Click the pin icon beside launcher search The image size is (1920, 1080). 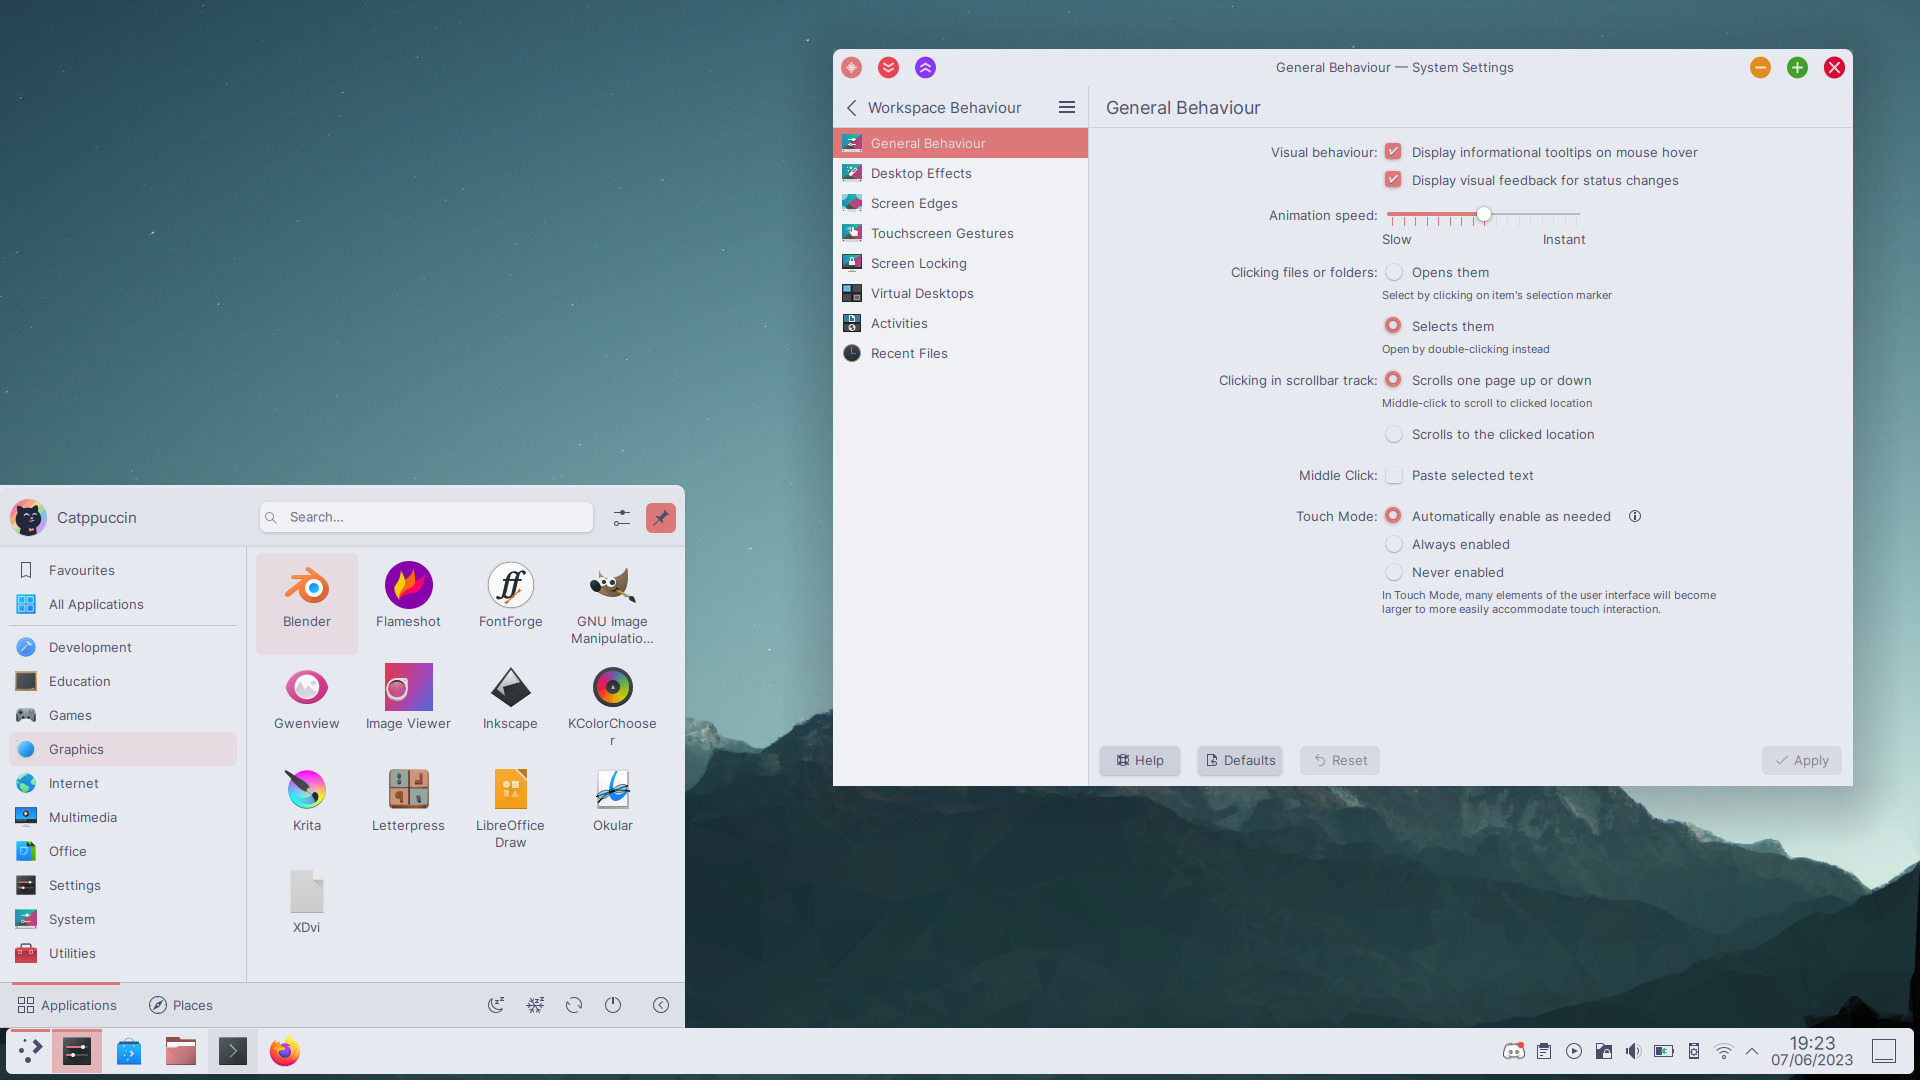660,518
